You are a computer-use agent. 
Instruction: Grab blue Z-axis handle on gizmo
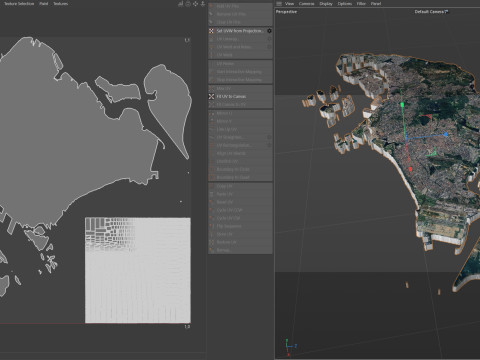446,134
